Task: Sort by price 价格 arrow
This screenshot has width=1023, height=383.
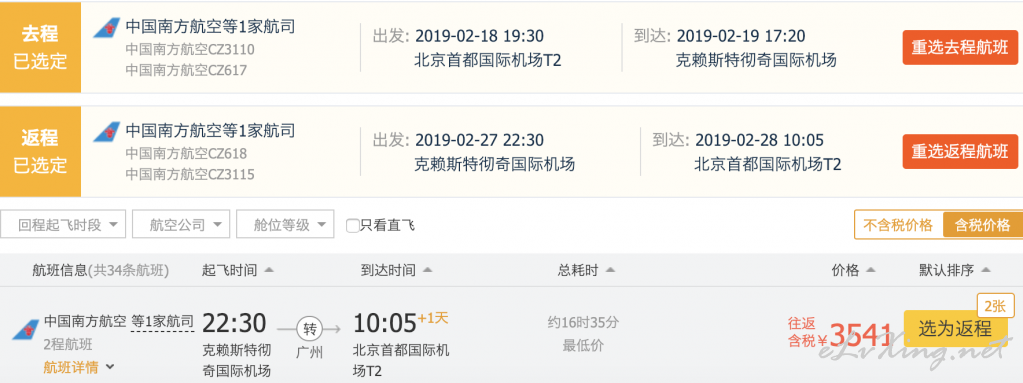Action: pos(870,270)
